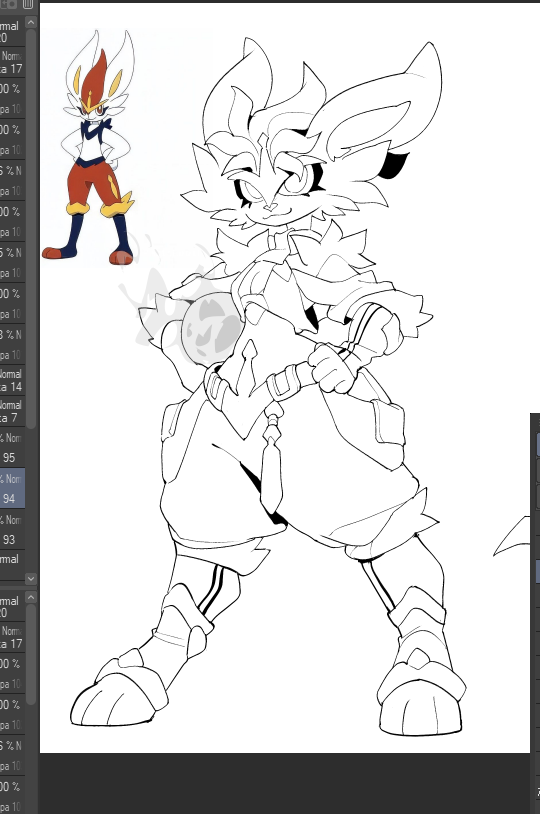The width and height of the screenshot is (540, 814).
Task: Select the layer numbered 95
Action: [12, 447]
